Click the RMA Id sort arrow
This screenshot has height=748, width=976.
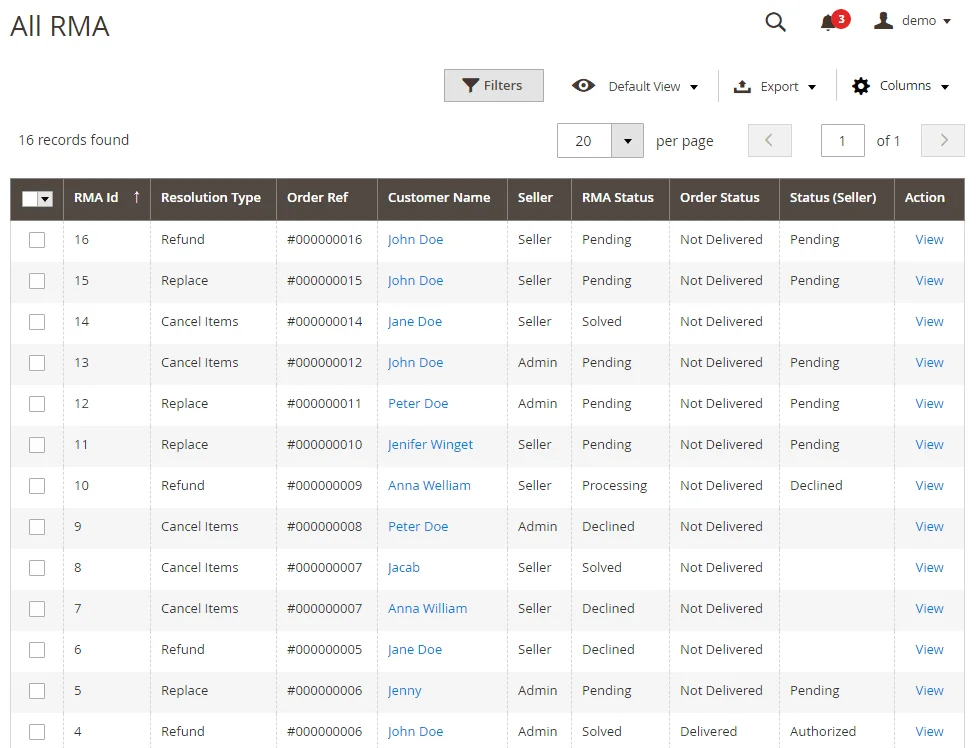[x=136, y=197]
